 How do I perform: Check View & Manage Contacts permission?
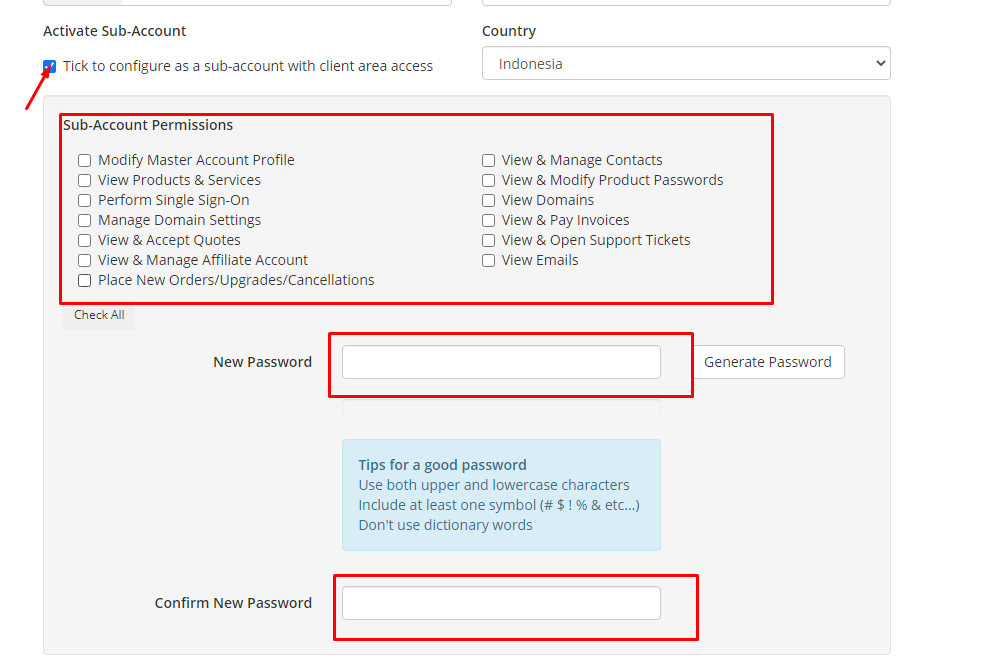489,161
